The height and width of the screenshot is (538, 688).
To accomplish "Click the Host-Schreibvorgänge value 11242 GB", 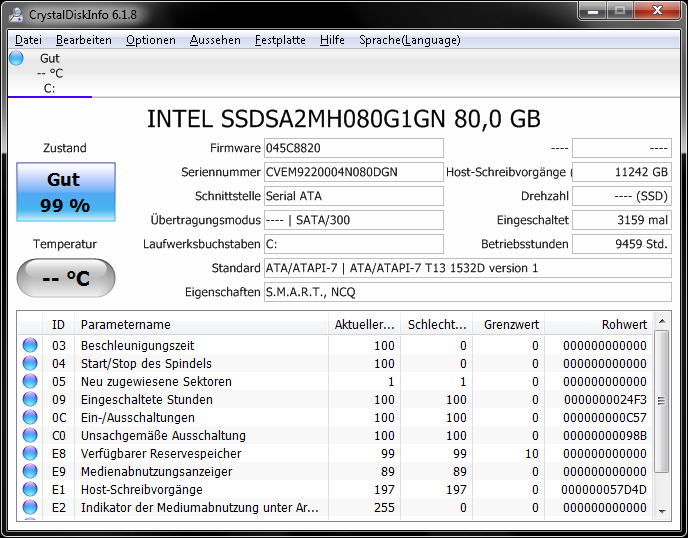I will coord(622,172).
